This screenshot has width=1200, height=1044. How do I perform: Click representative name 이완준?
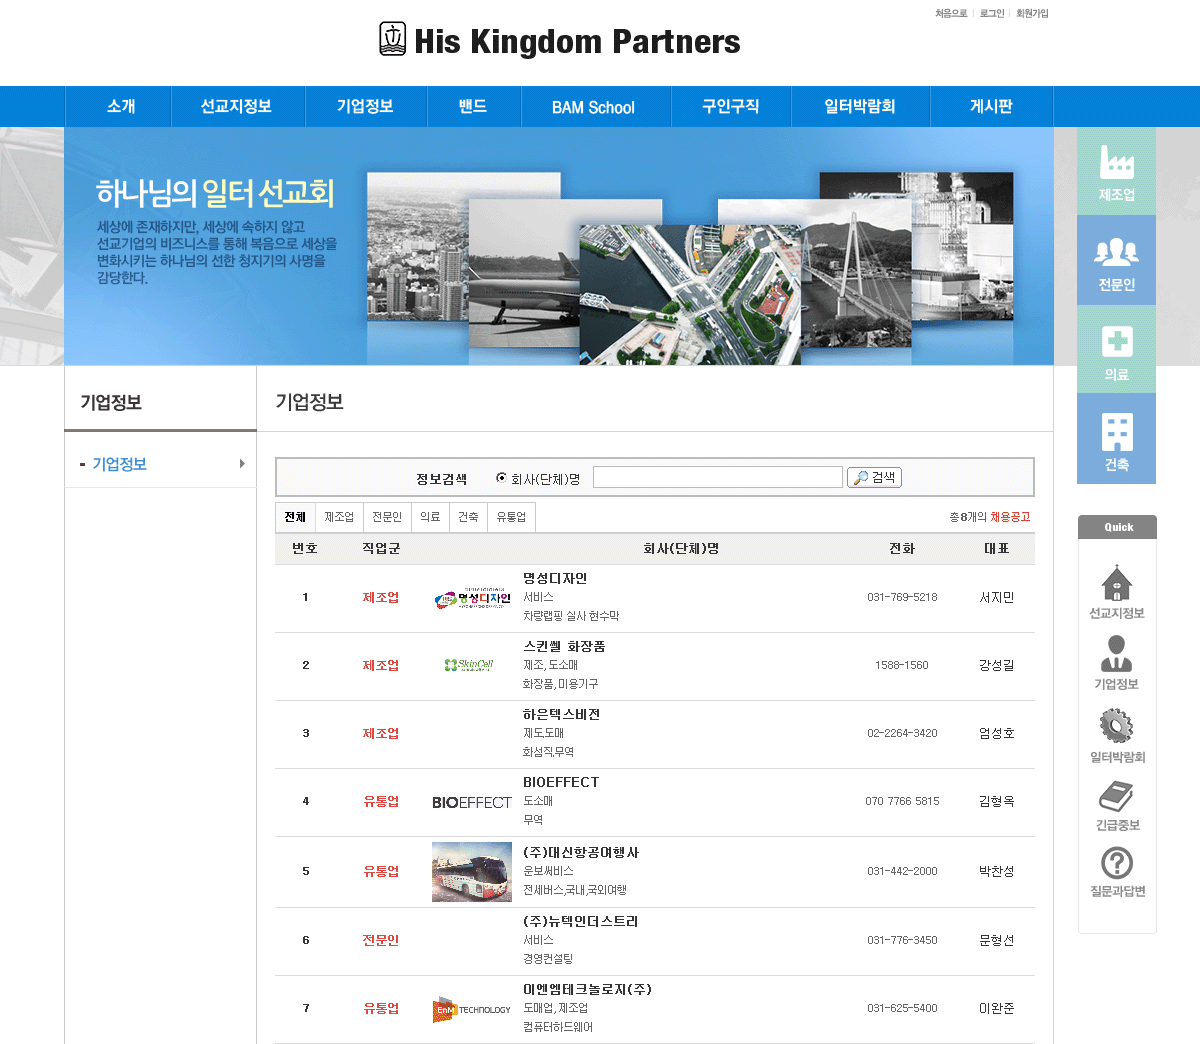[x=997, y=1009]
